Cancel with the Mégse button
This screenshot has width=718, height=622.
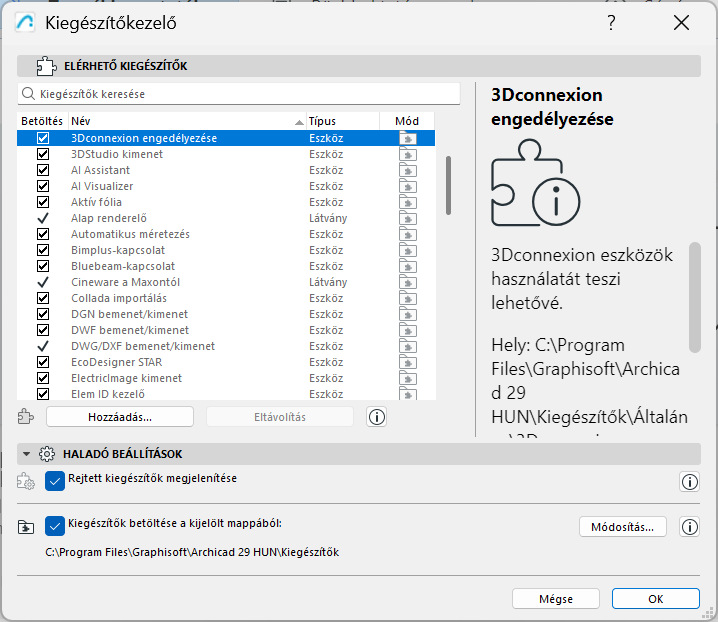(556, 599)
